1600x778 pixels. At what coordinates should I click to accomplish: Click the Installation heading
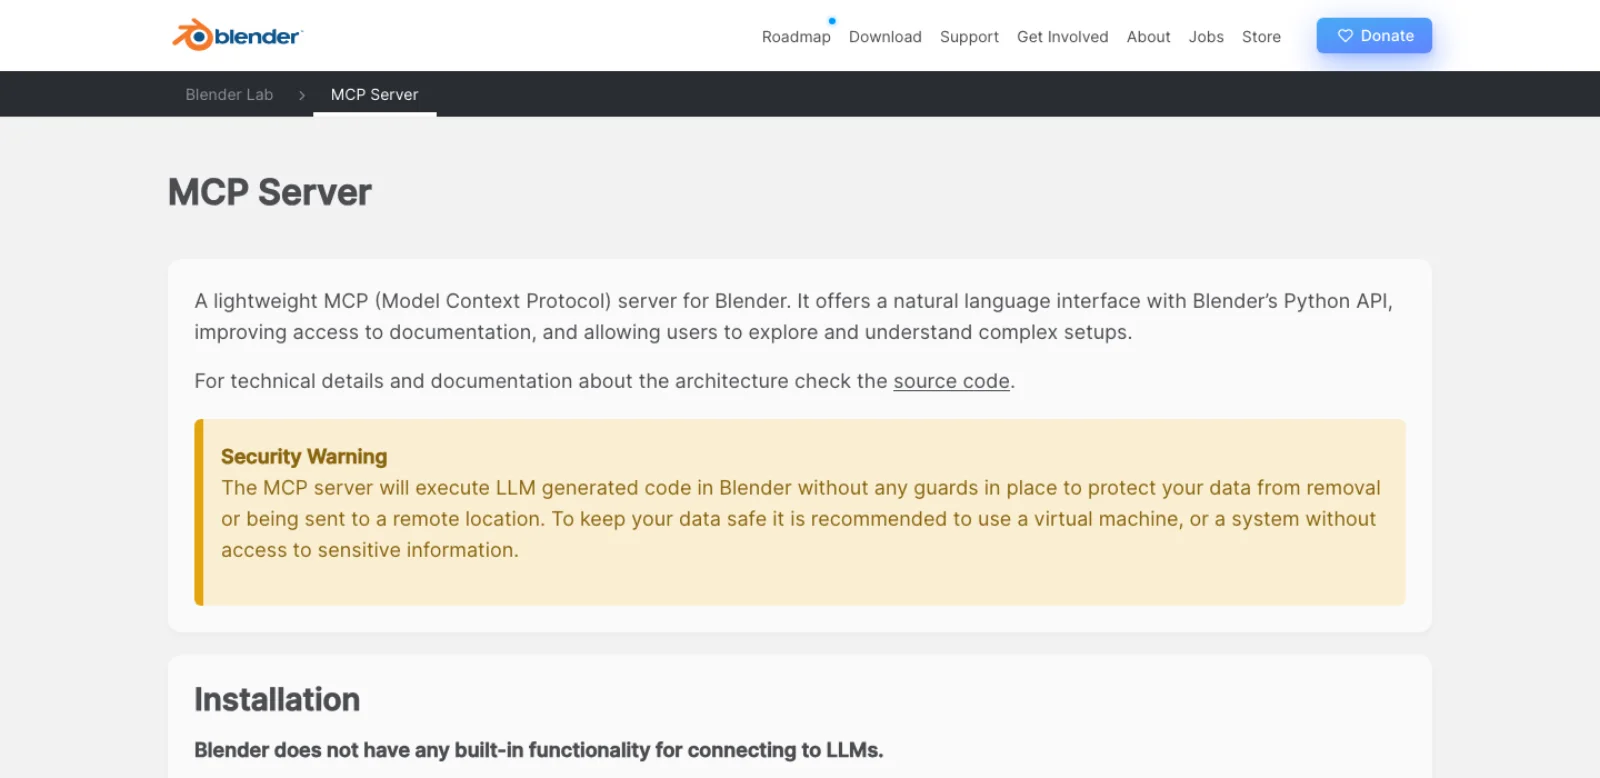tap(277, 699)
